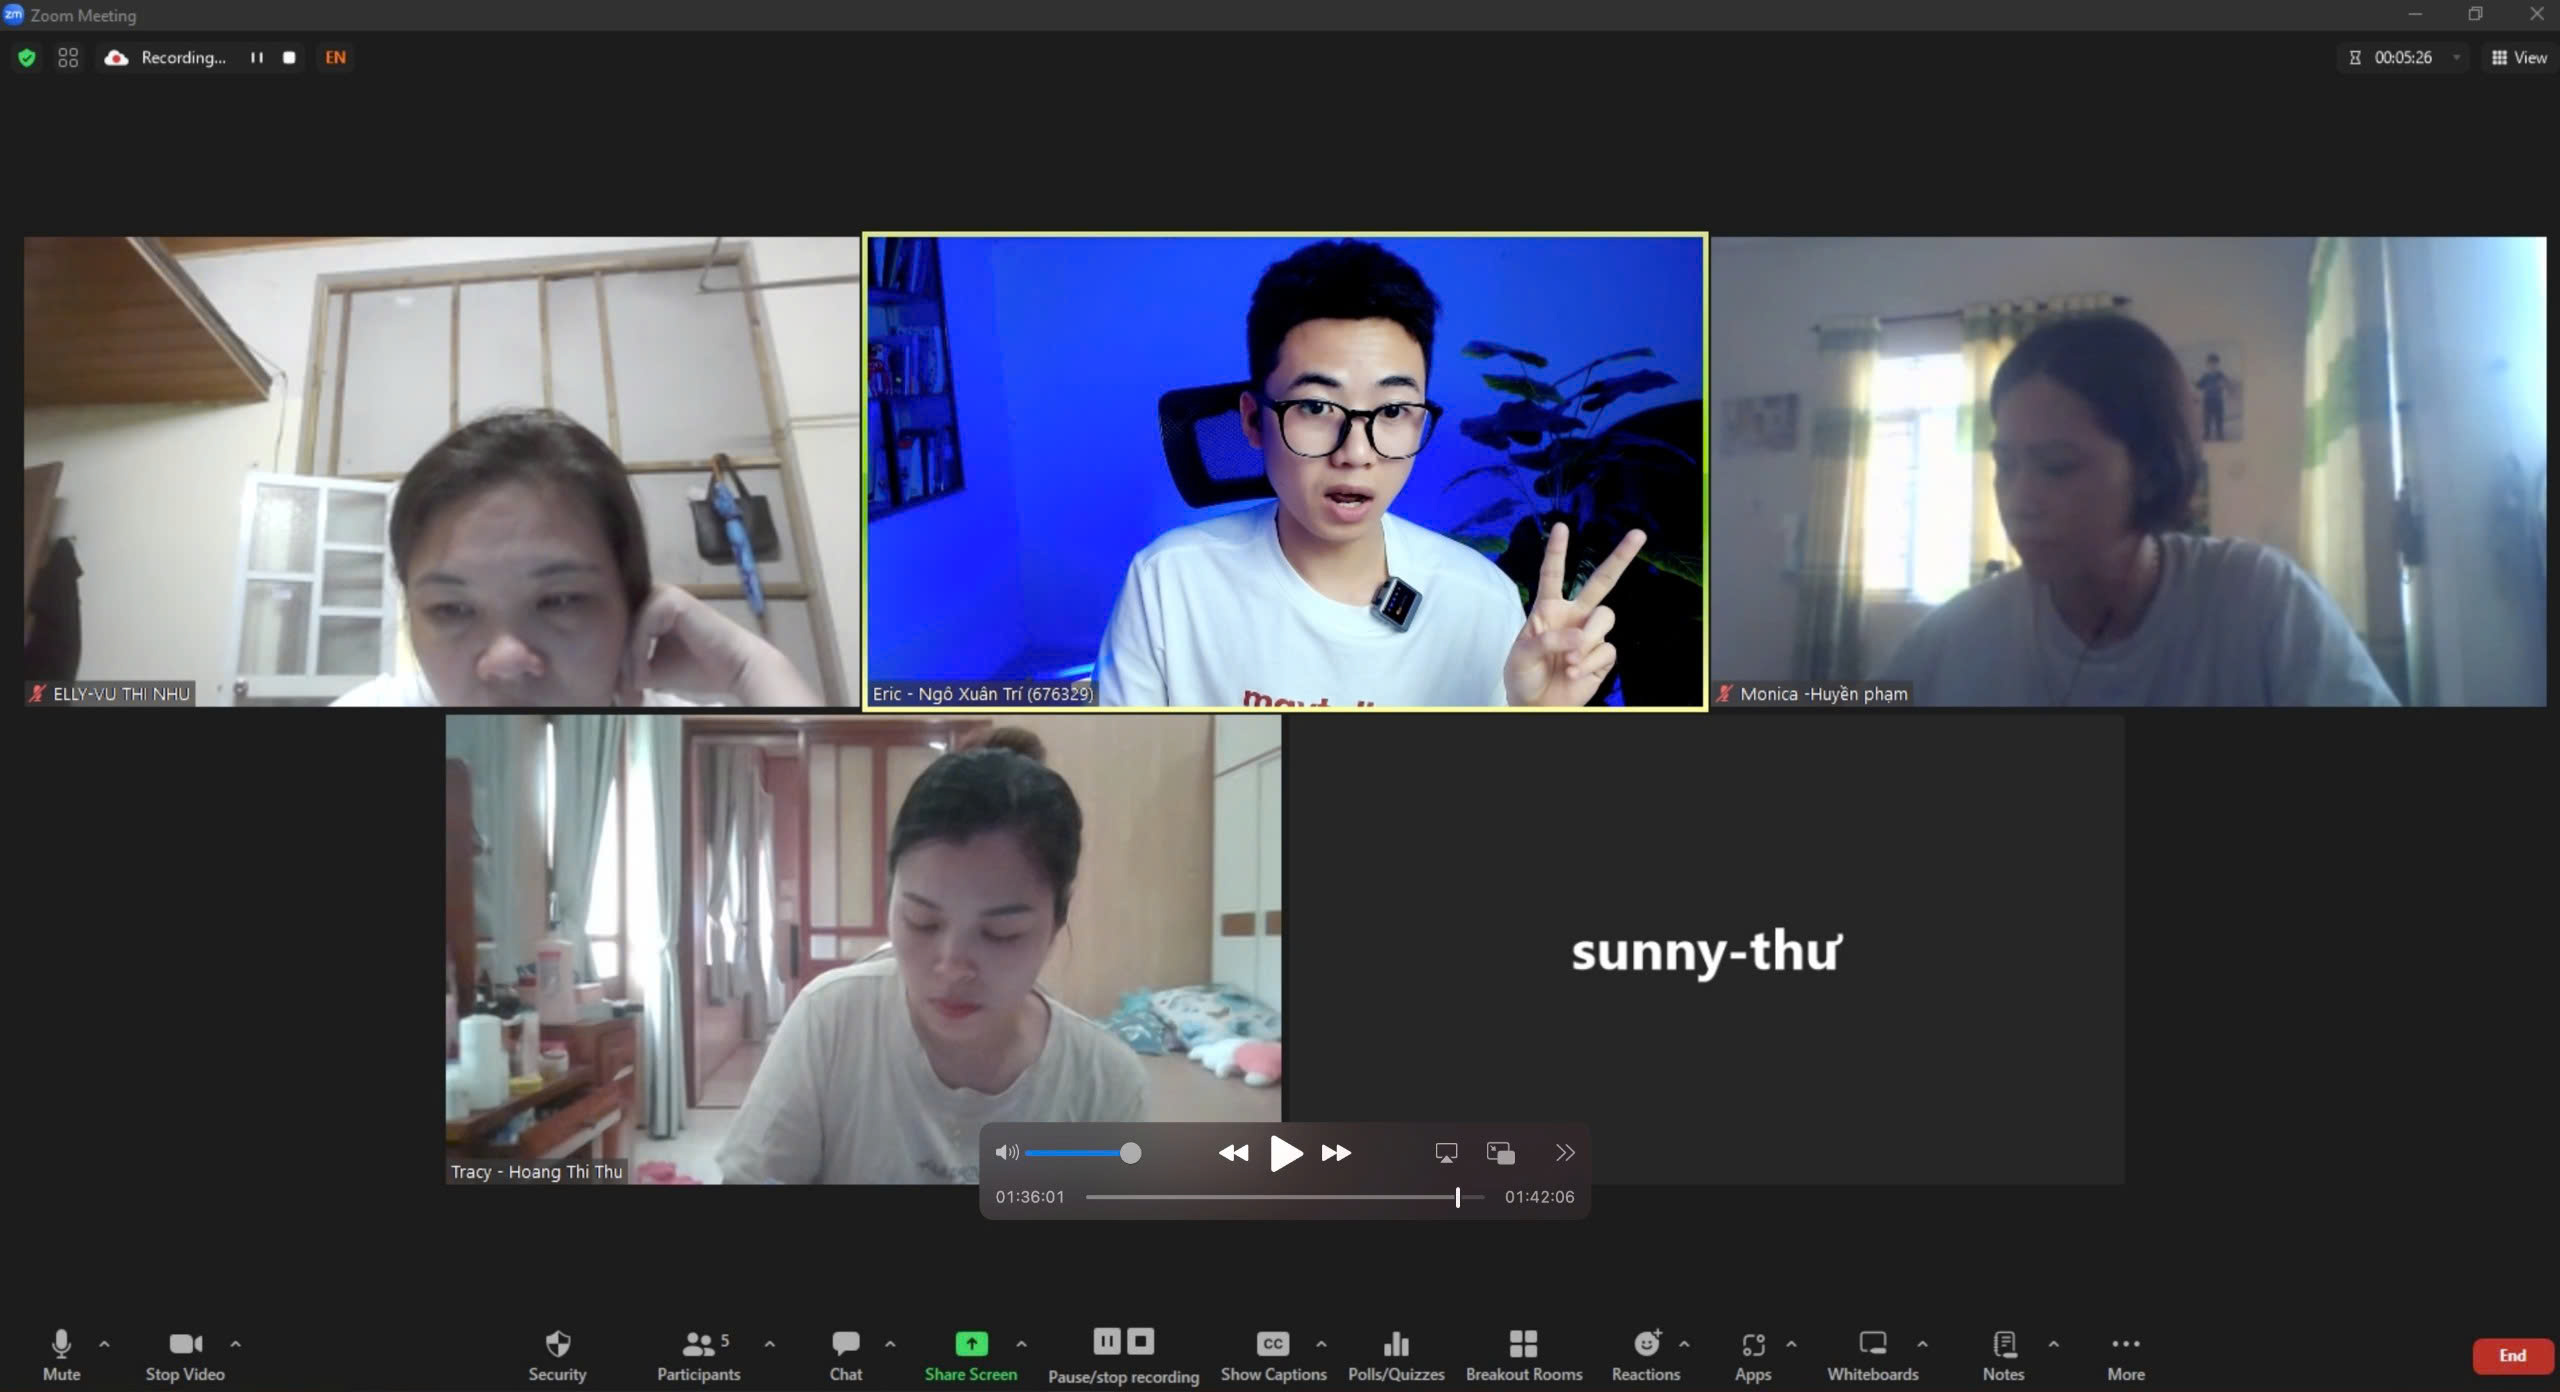2560x1392 pixels.
Task: Click the red End button
Action: point(2511,1356)
